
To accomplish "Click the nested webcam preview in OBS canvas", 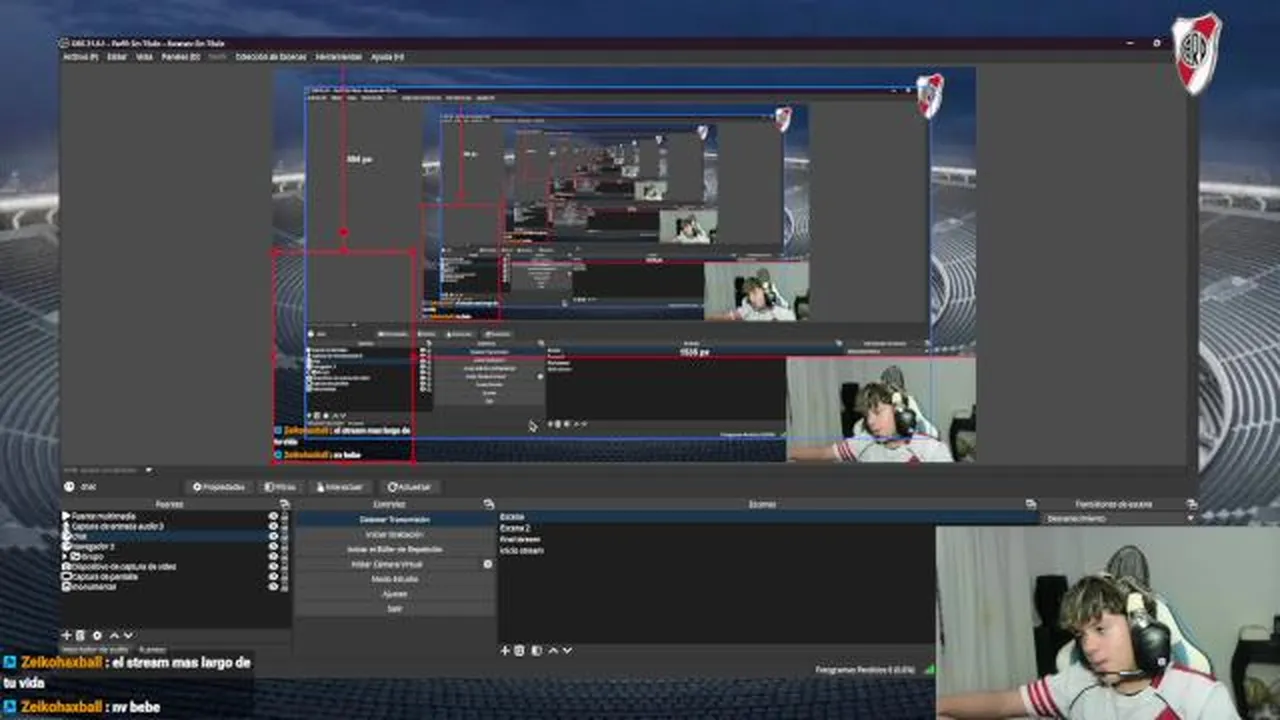I will 881,410.
